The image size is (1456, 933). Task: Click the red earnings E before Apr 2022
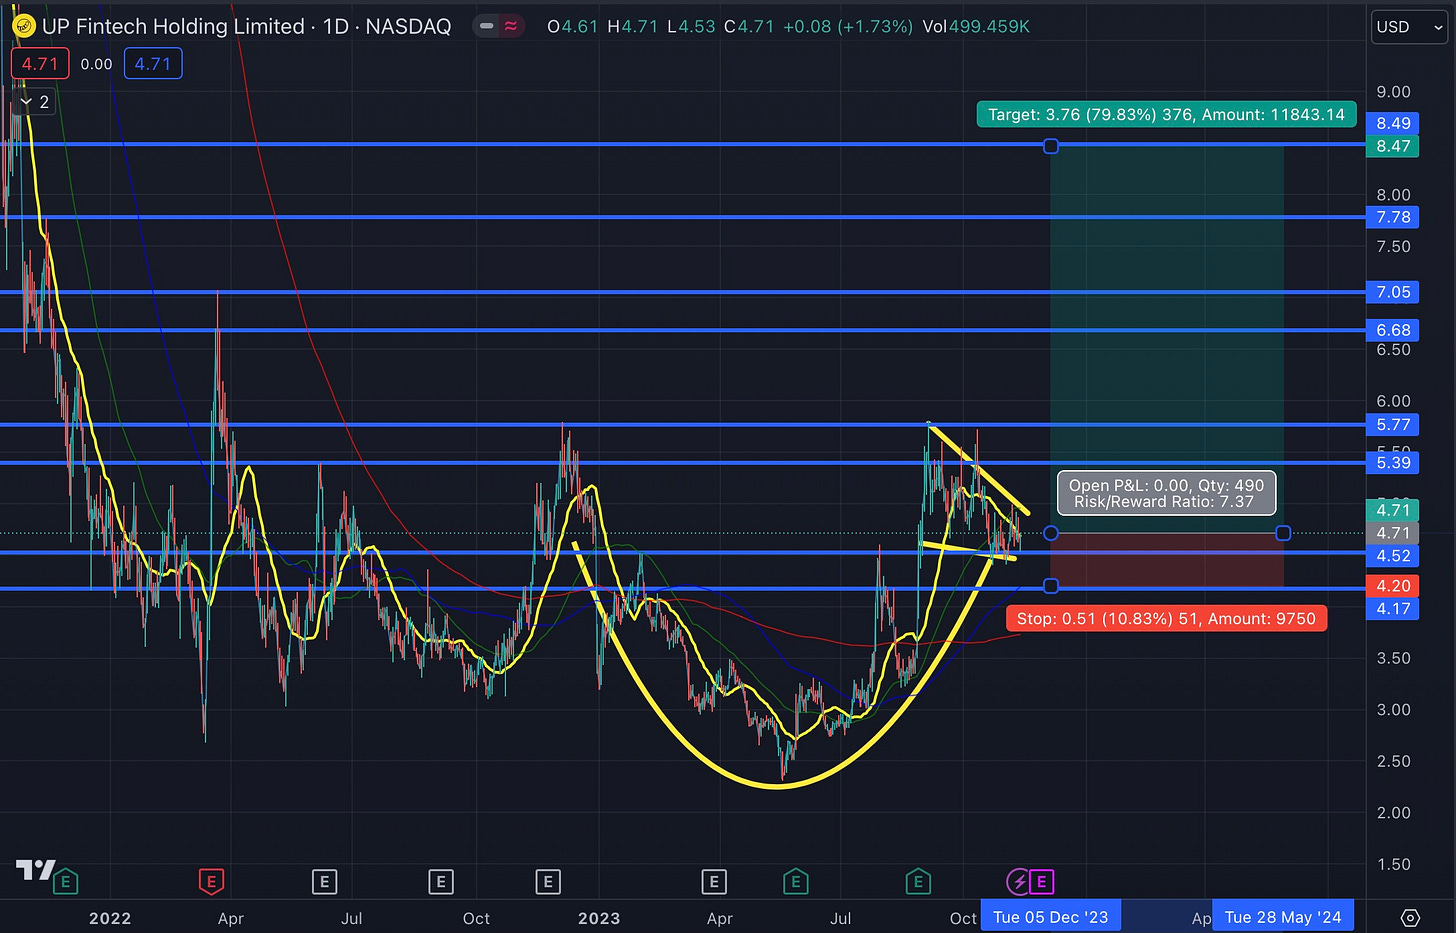[x=210, y=882]
